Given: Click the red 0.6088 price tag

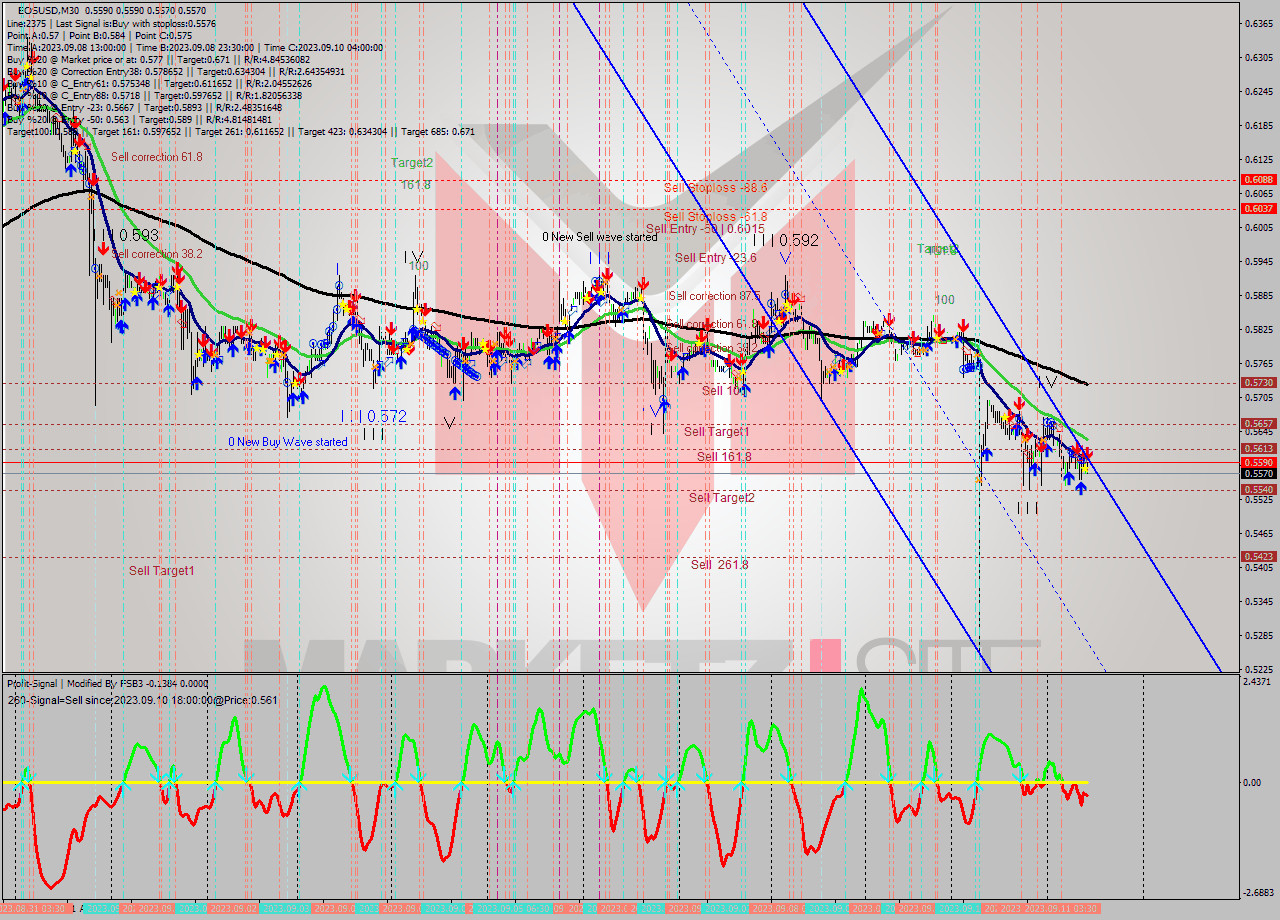Looking at the screenshot, I should coord(1258,180).
